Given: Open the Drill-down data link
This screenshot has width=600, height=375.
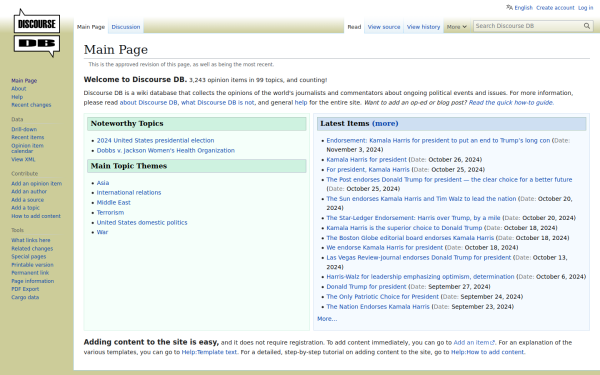Looking at the screenshot, I should 24,129.
